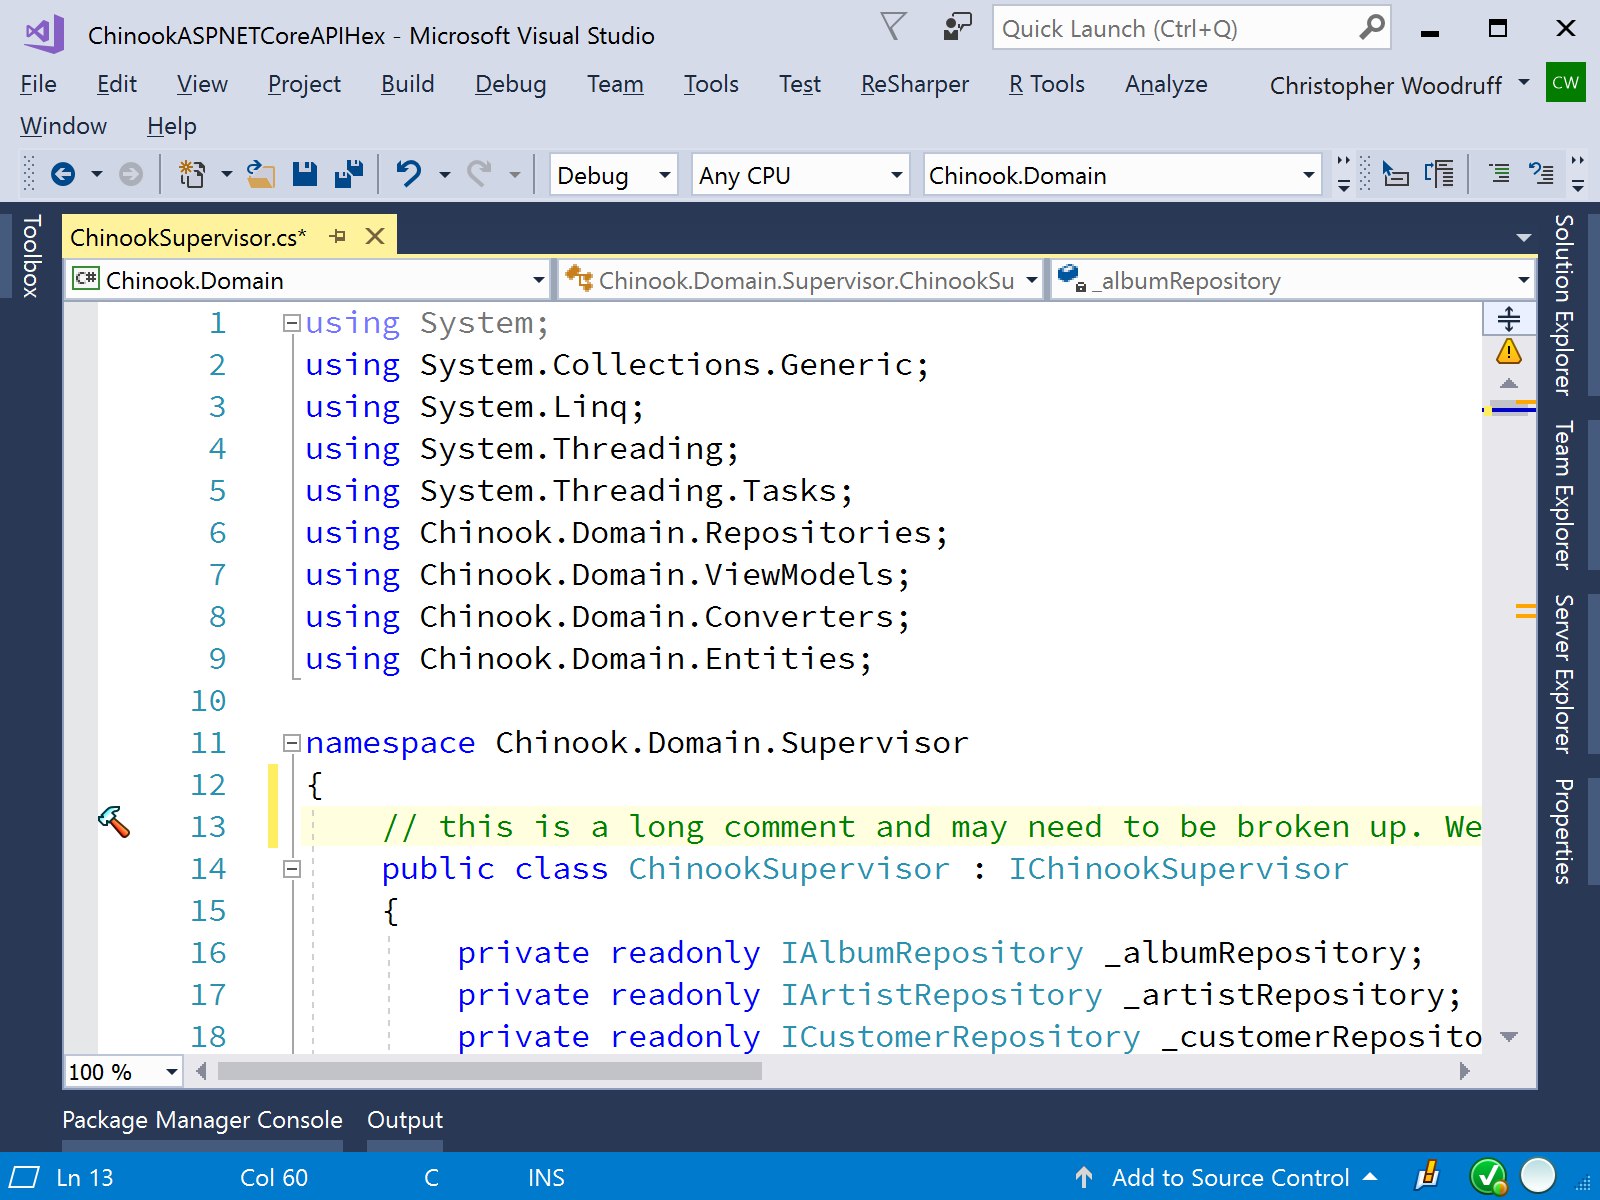Screen dimensions: 1600x1200
Task: Click the split editor handle icon
Action: 1508,319
